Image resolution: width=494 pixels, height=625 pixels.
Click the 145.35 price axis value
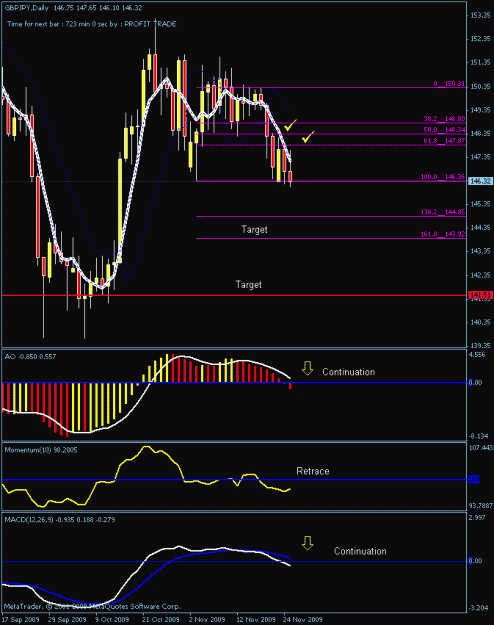[480, 204]
